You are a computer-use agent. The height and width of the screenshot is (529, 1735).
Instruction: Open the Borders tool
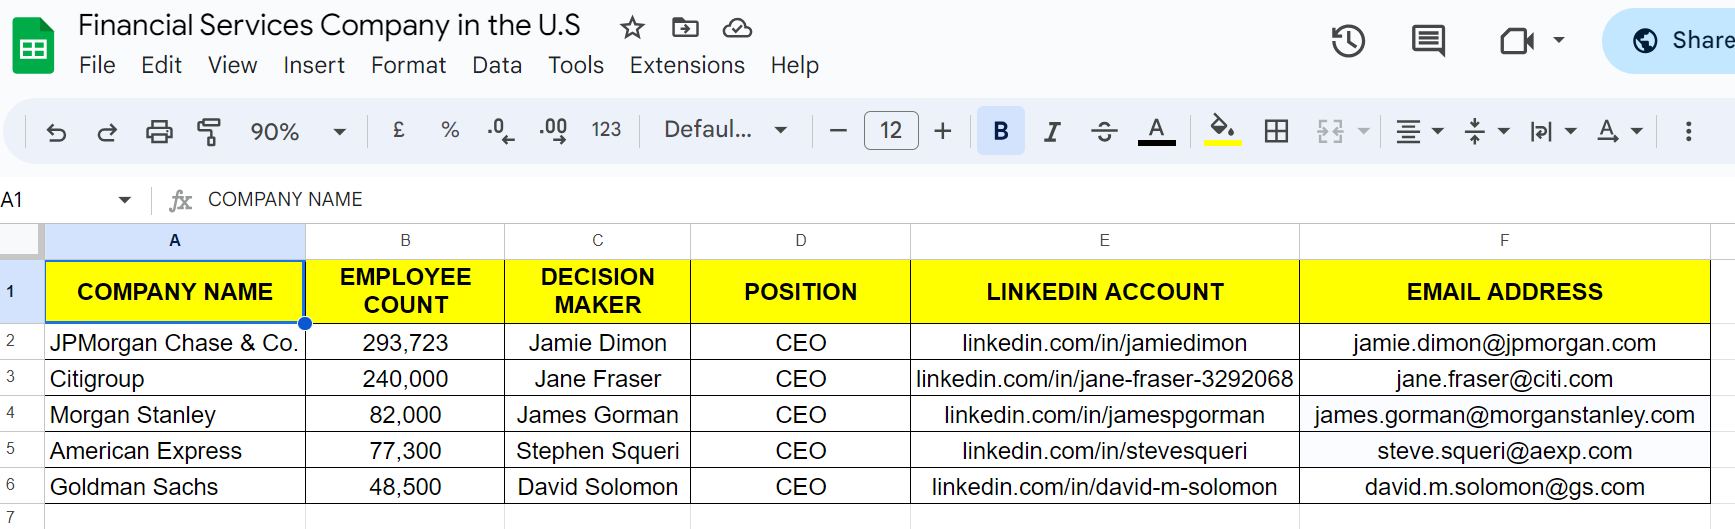click(x=1276, y=131)
